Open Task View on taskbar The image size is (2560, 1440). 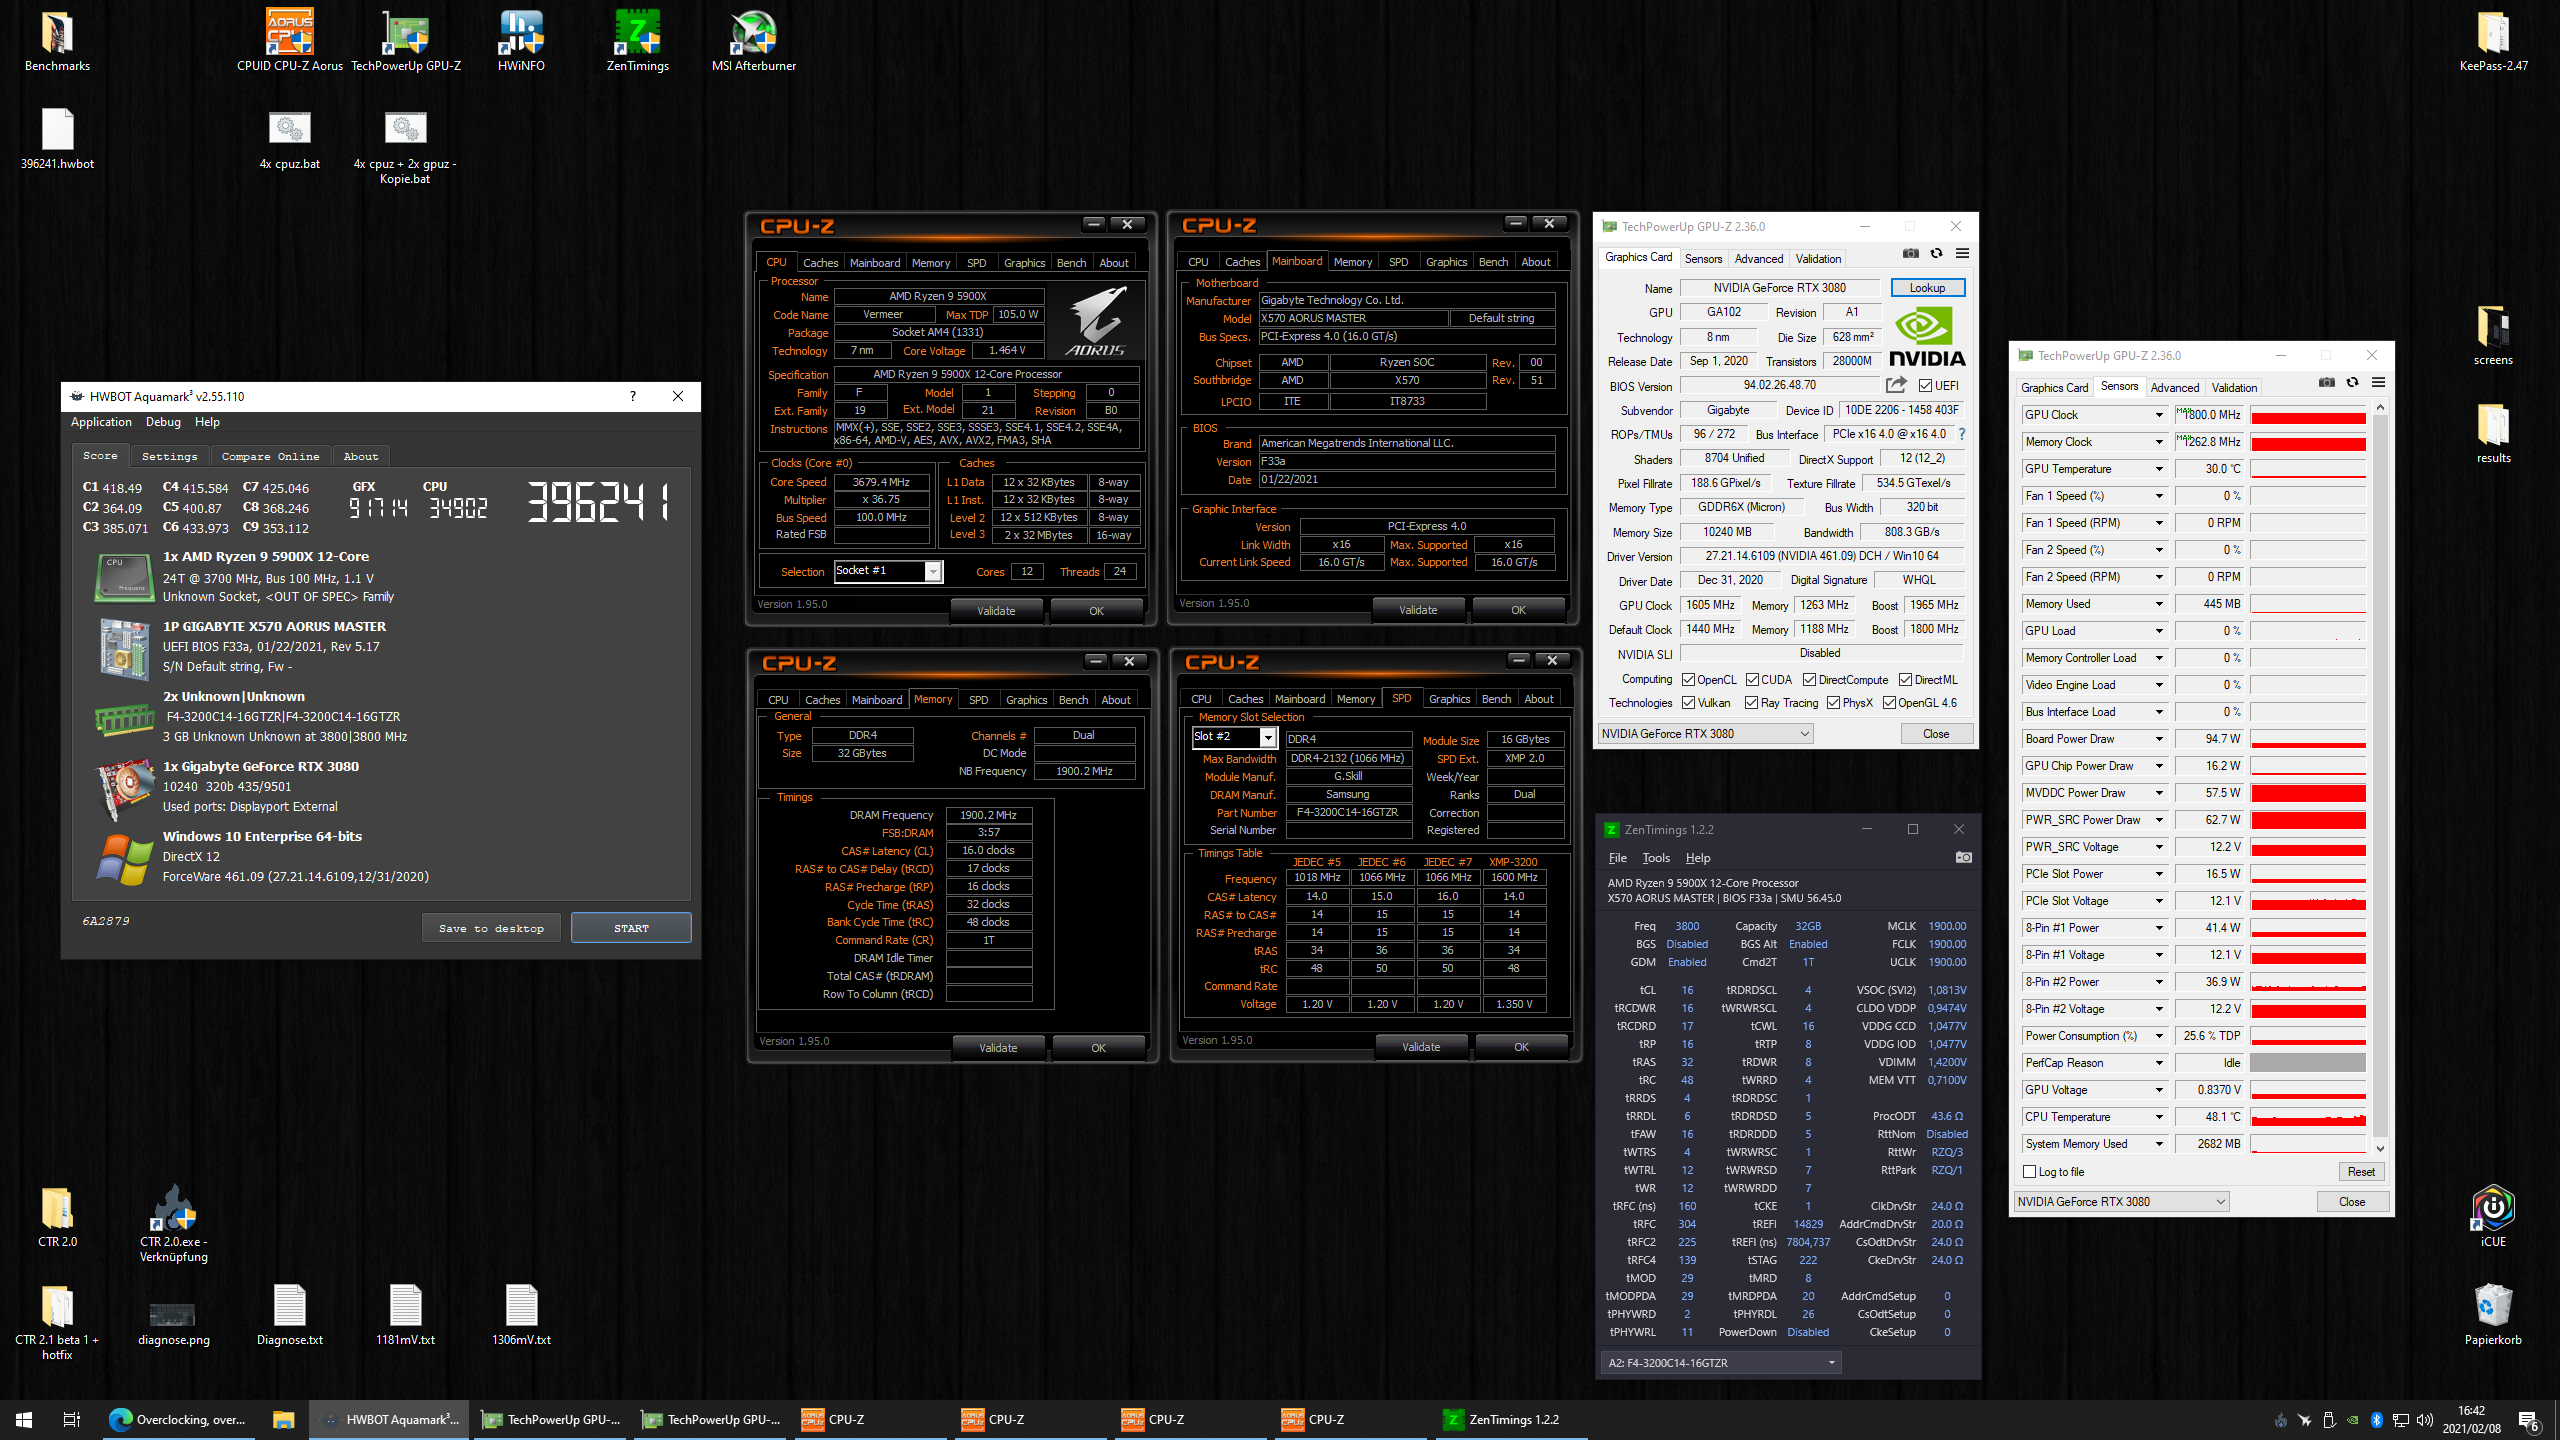click(72, 1419)
